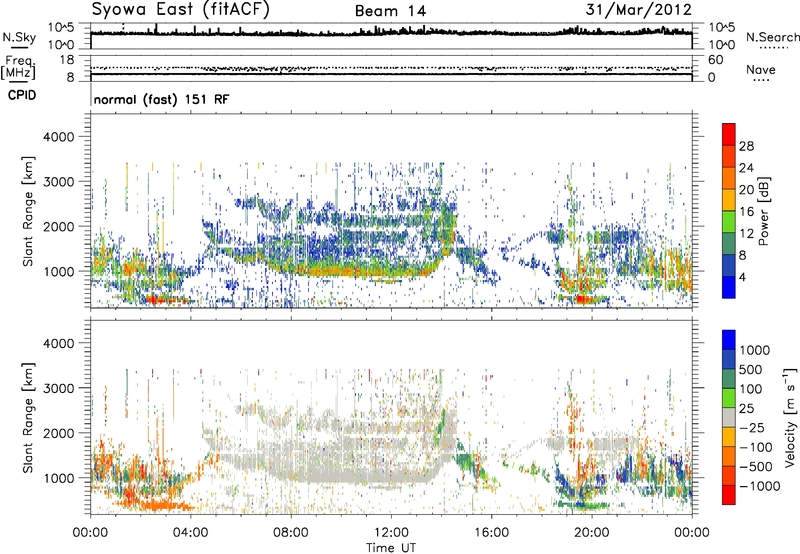The width and height of the screenshot is (800, 554).
Task: Click the '12:00' time tick label
Action: coord(391,533)
